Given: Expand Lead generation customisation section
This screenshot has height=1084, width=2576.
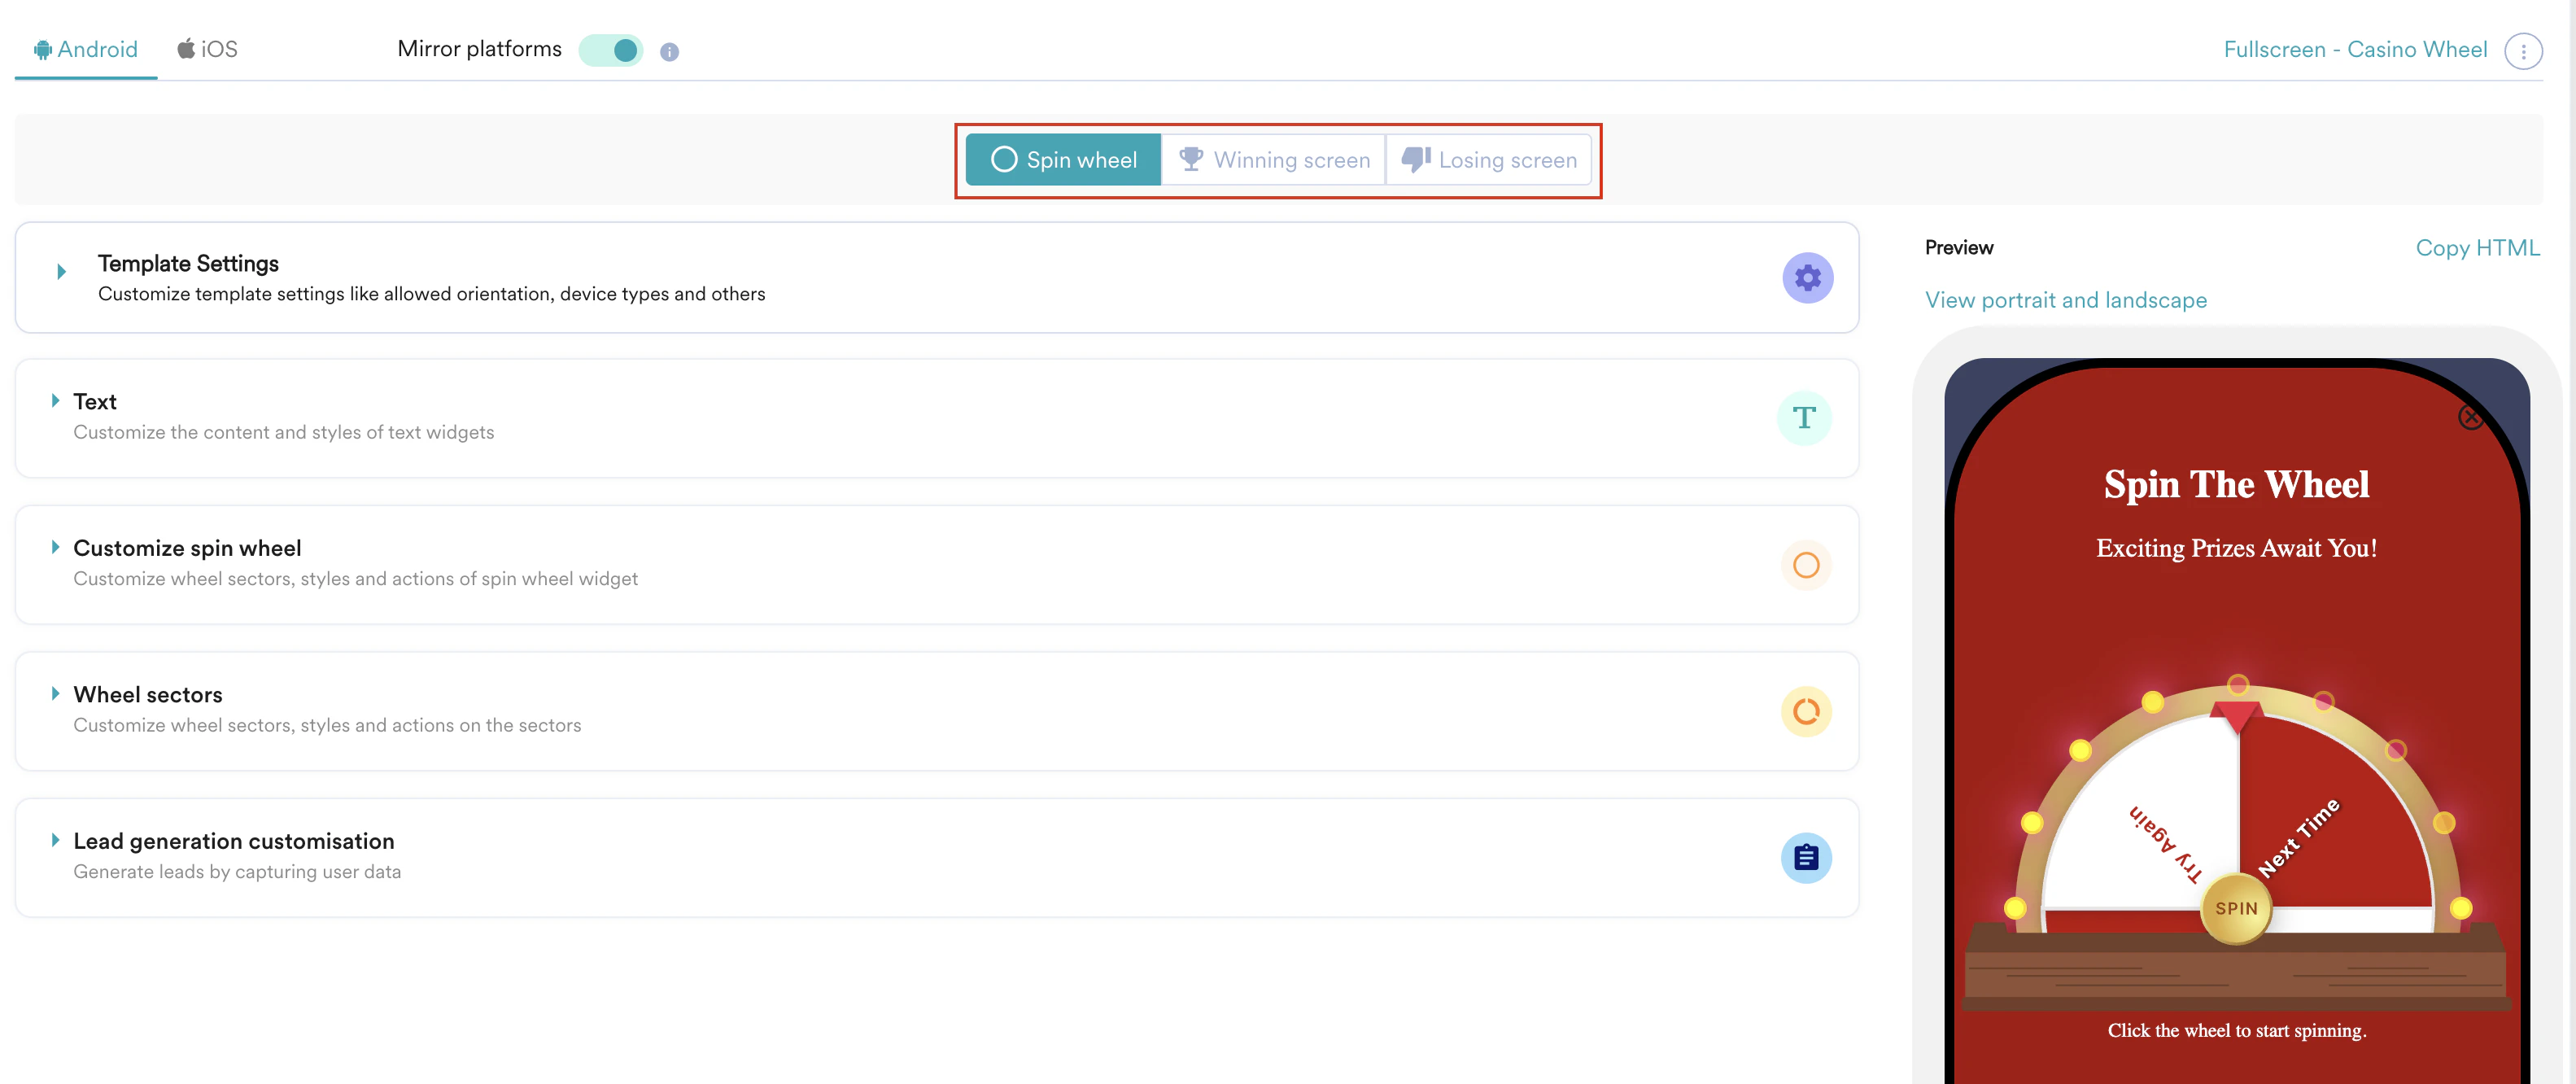Looking at the screenshot, I should click(x=55, y=840).
